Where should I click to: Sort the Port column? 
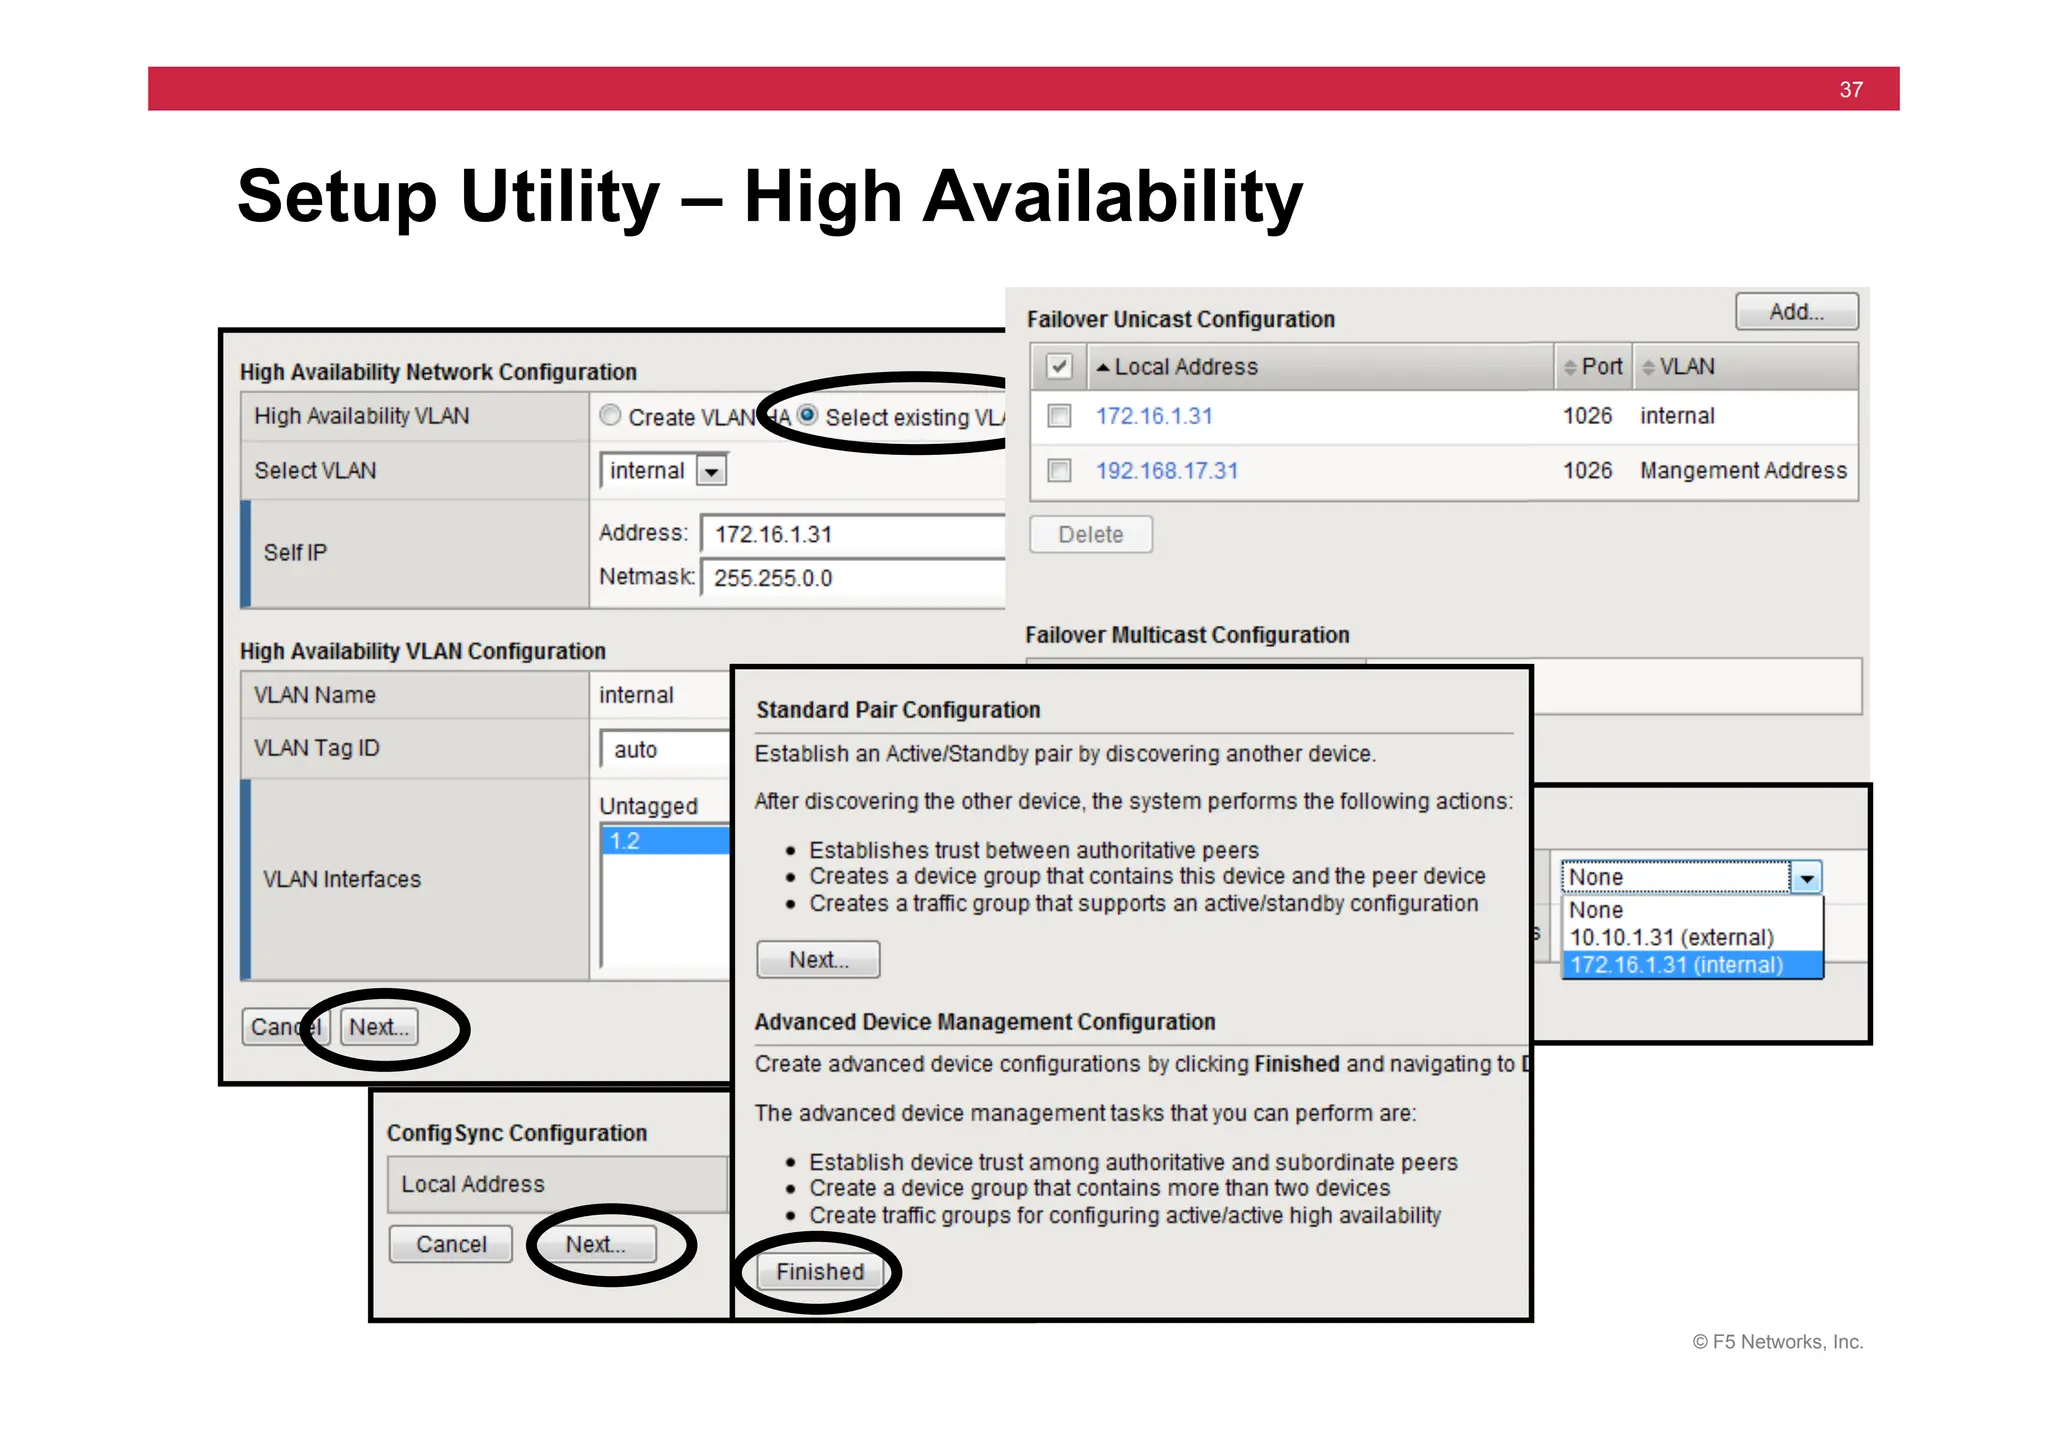point(1593,367)
